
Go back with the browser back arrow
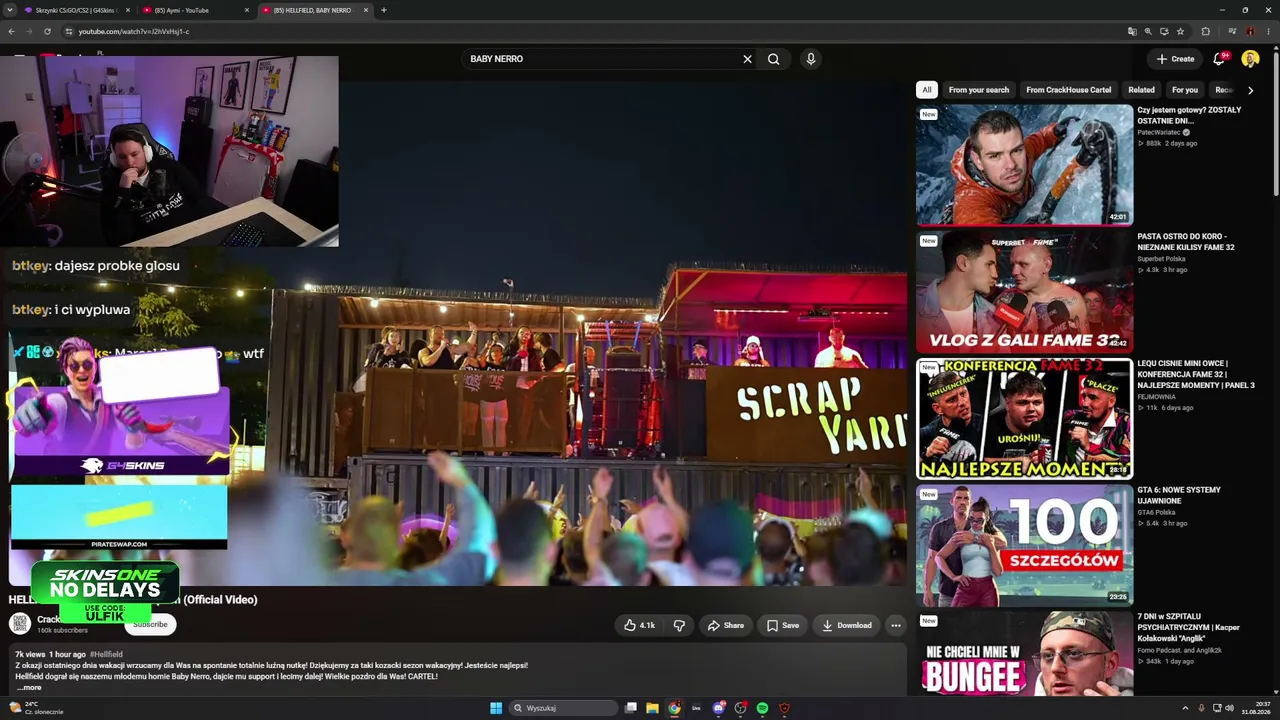click(x=11, y=31)
